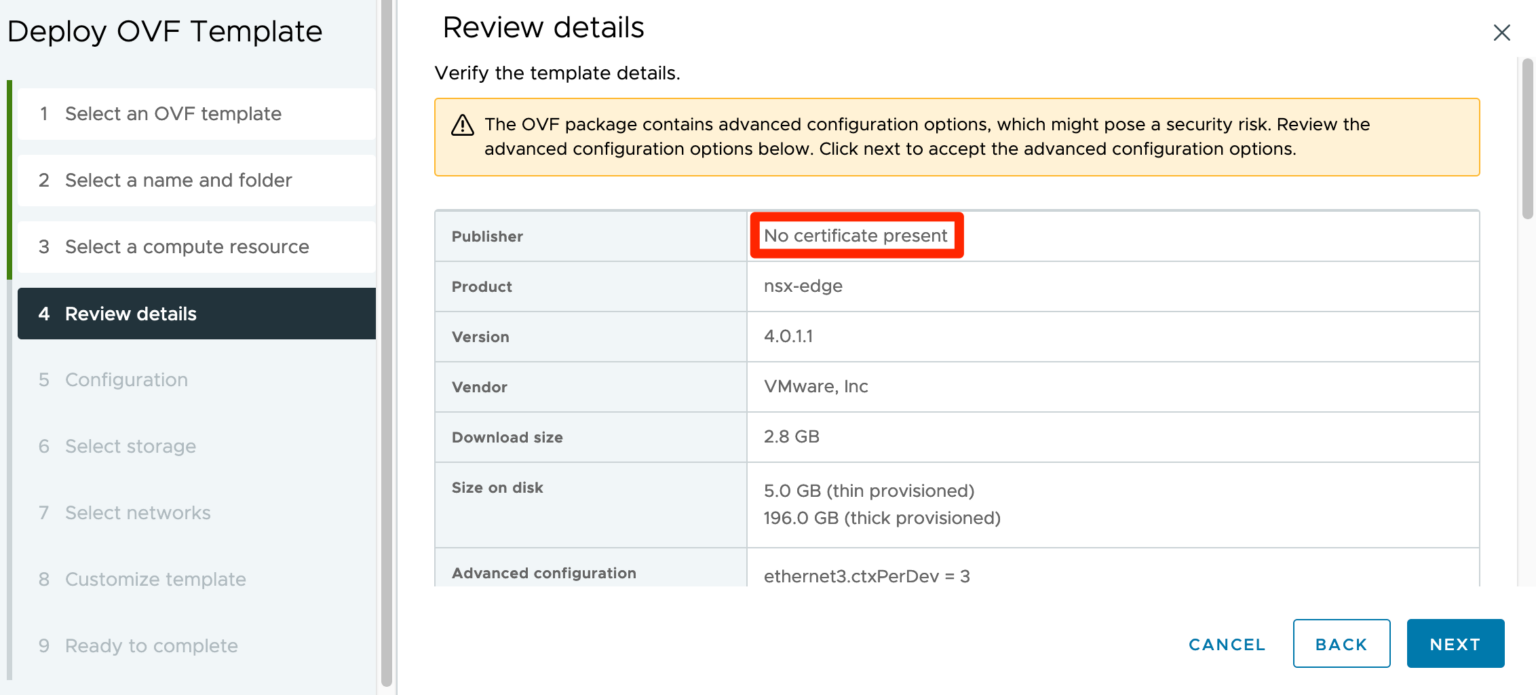The width and height of the screenshot is (1536, 695).
Task: Open step 3 Select a compute resource
Action: [187, 246]
